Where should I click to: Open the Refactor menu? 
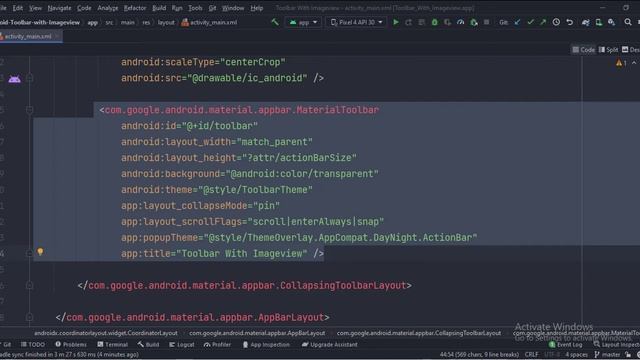click(x=135, y=8)
